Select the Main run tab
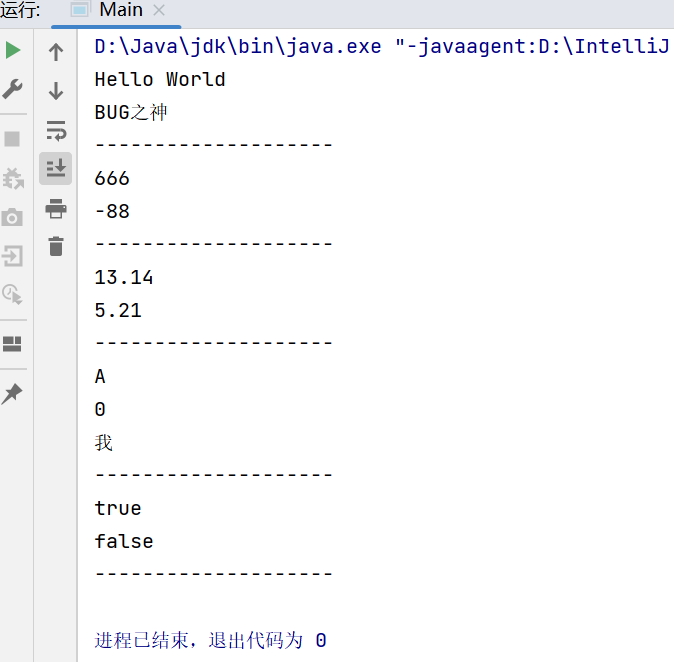The height and width of the screenshot is (662, 674). (x=116, y=10)
